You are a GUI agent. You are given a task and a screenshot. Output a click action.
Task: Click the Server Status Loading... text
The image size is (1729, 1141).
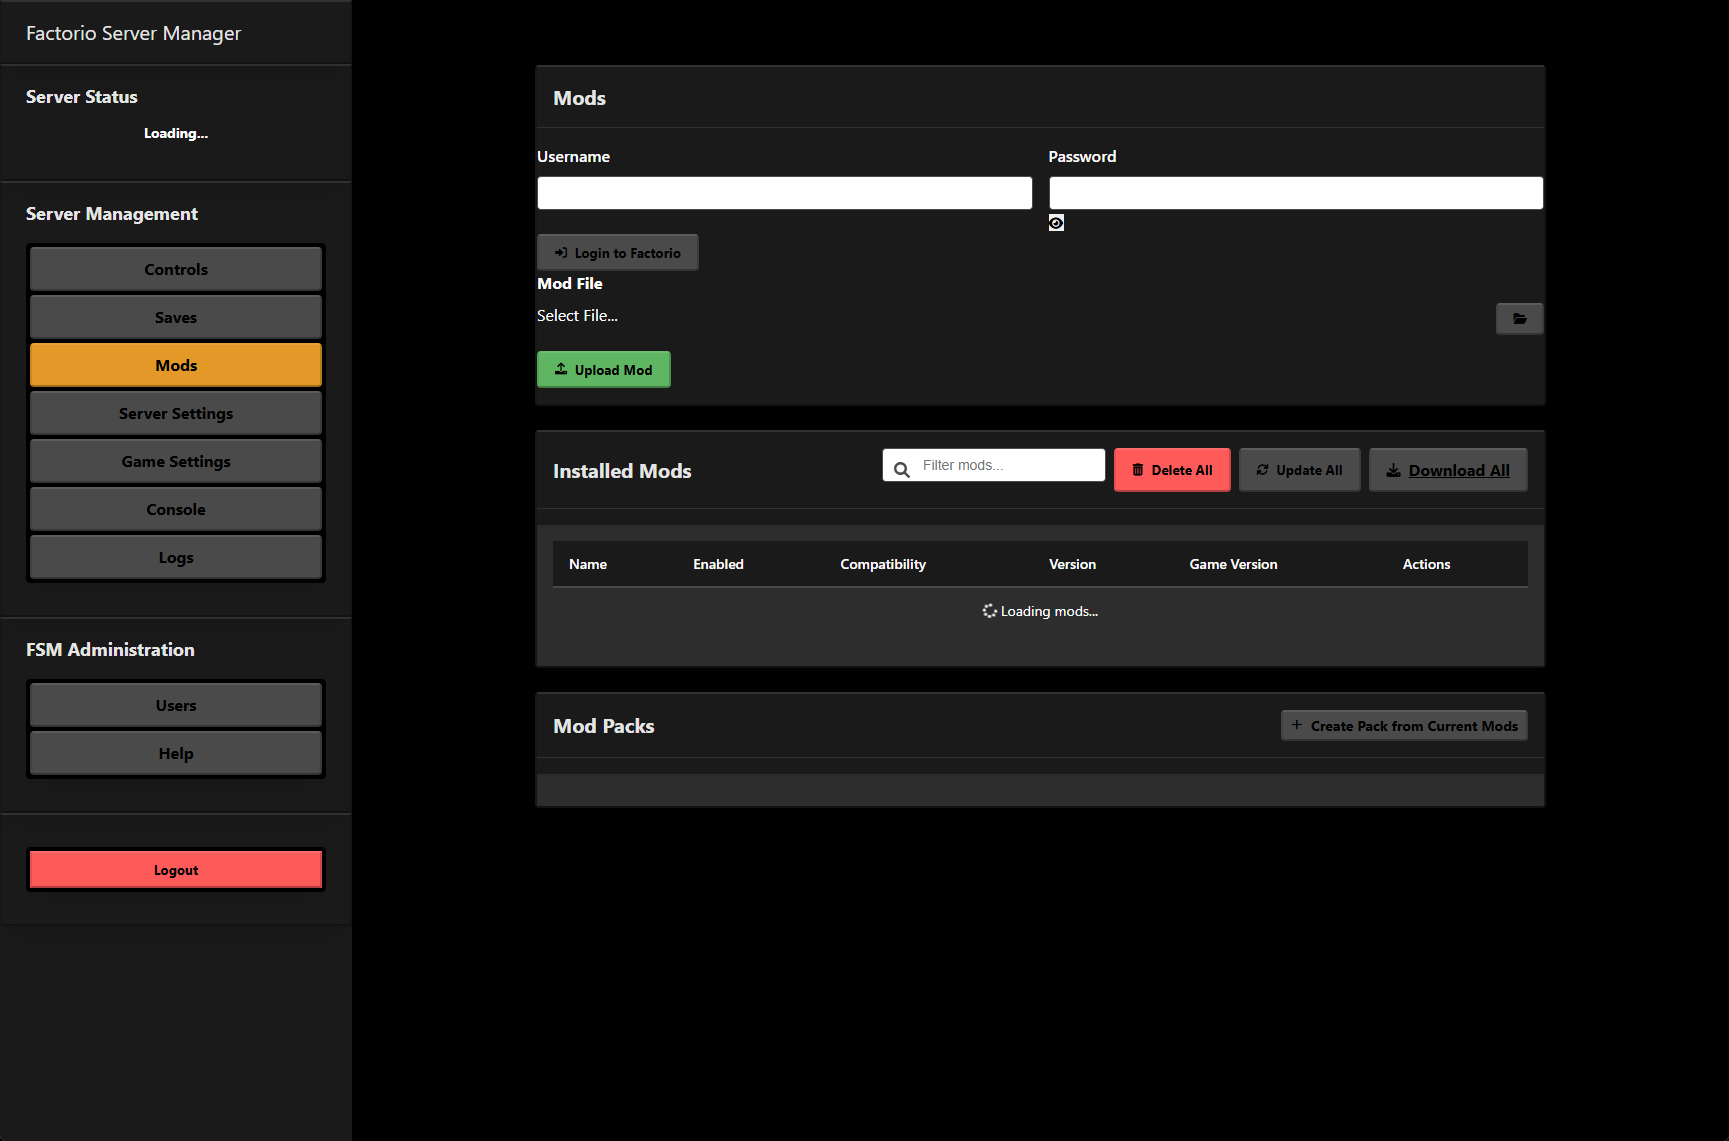point(176,134)
